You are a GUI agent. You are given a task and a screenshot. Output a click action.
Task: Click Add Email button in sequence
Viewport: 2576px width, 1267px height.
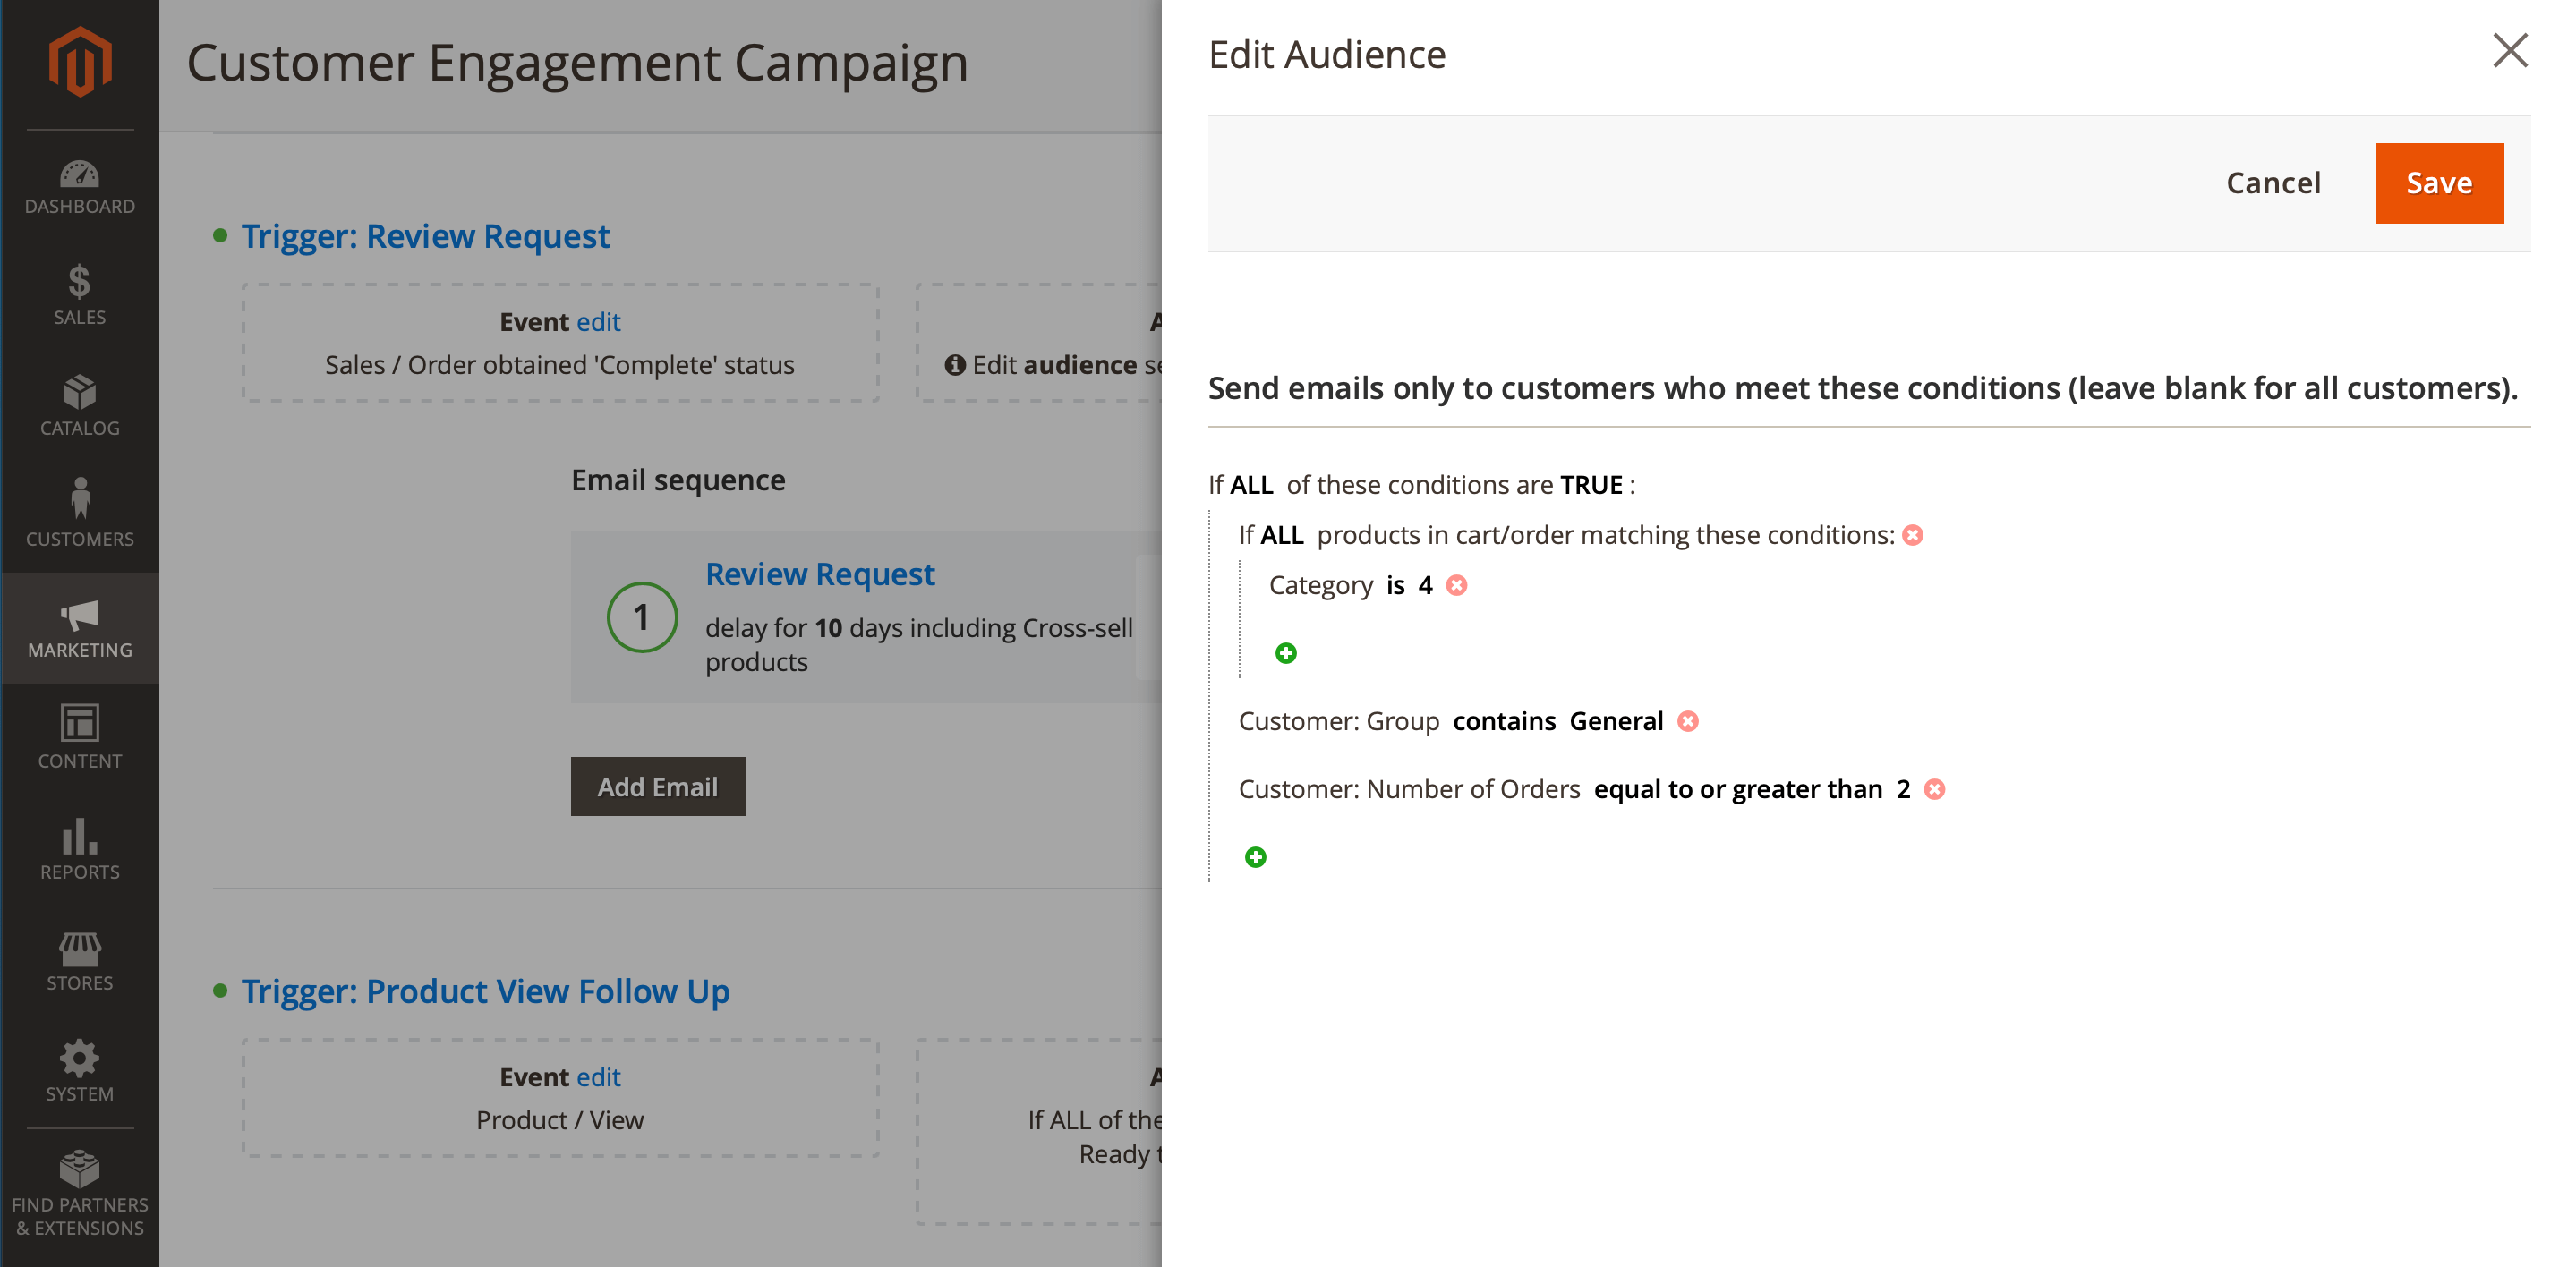pyautogui.click(x=657, y=786)
